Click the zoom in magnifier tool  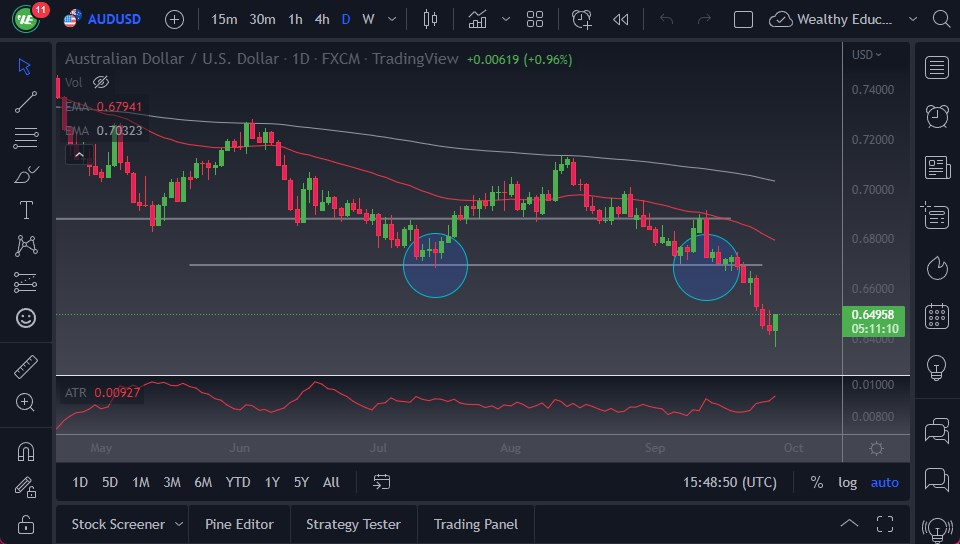(x=26, y=402)
